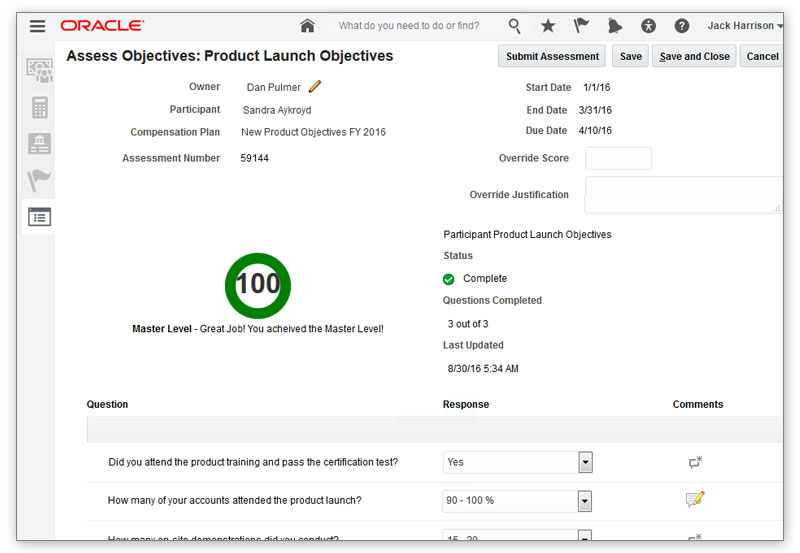
Task: Click the search magnifier icon
Action: point(514,26)
